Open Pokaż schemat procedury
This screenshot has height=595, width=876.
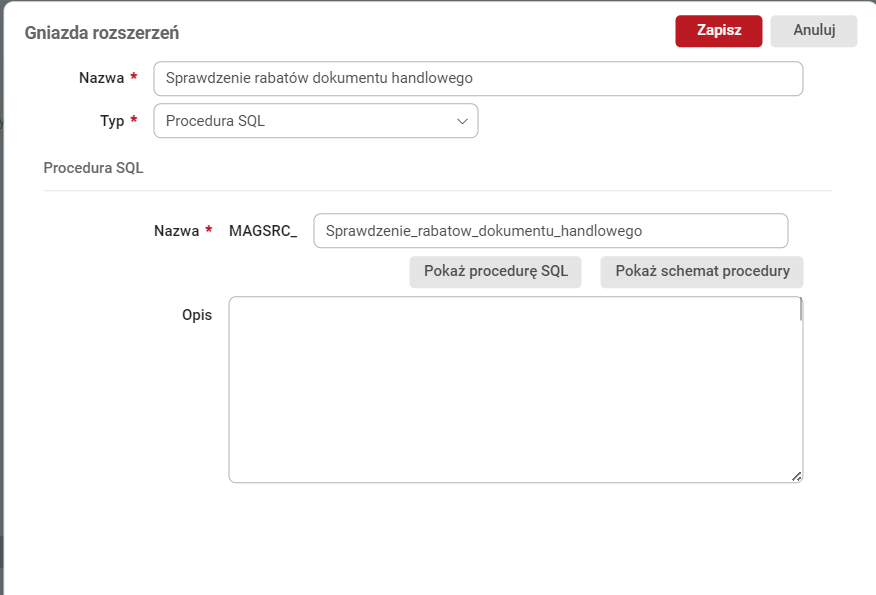(701, 271)
